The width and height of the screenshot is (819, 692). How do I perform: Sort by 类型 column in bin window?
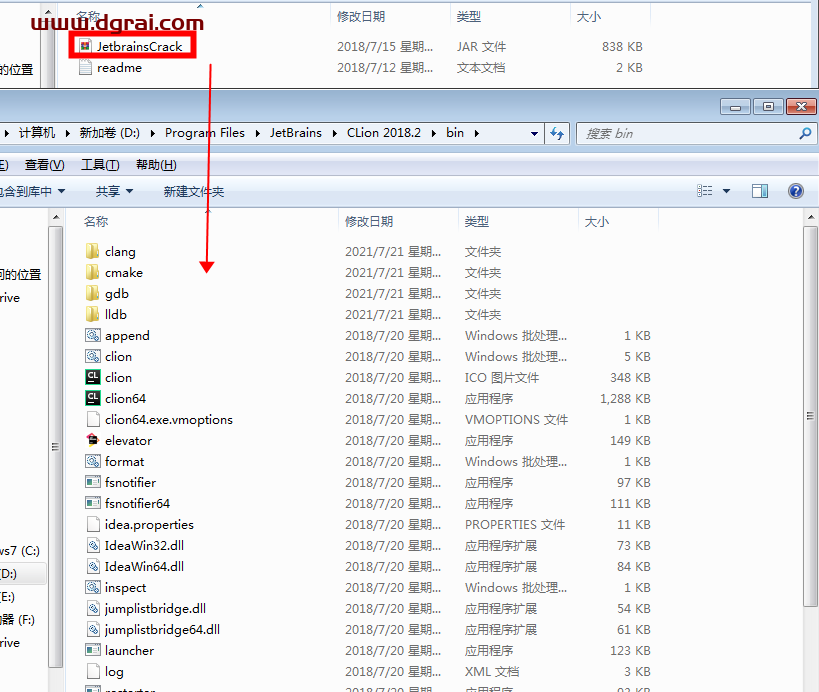[477, 221]
